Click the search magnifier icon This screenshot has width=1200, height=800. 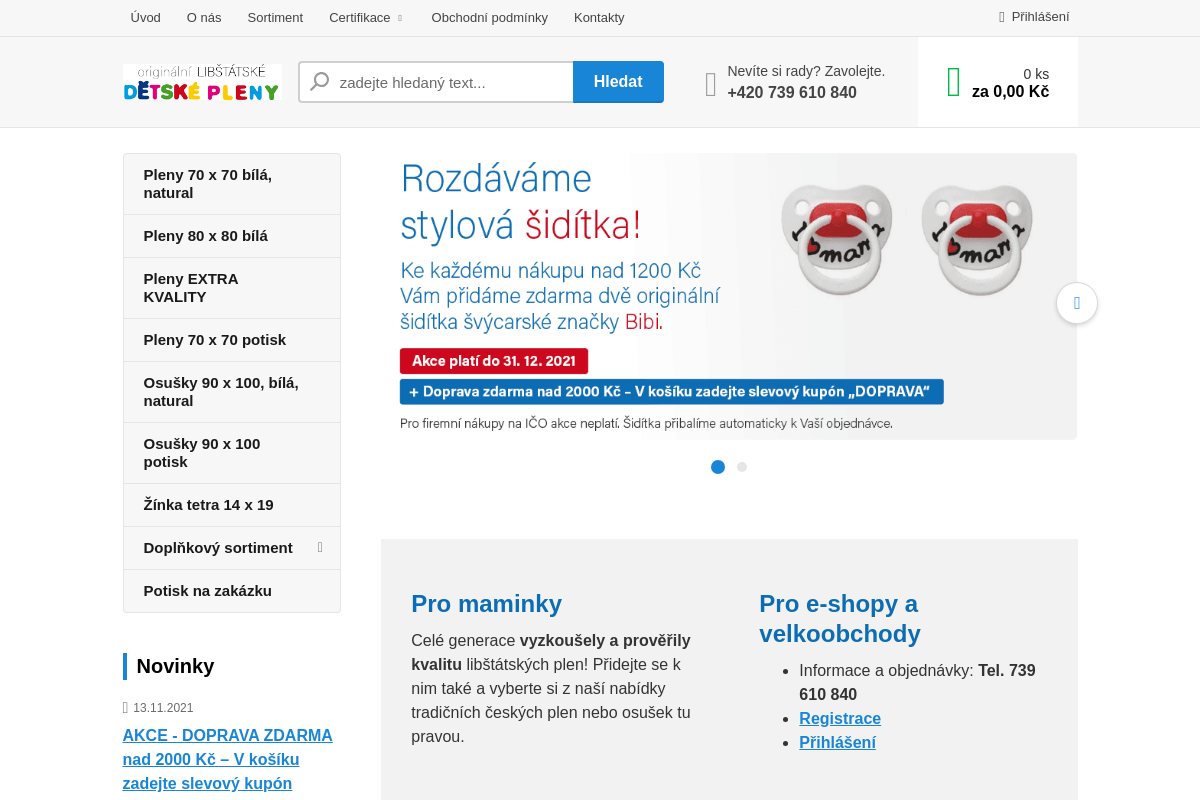319,82
